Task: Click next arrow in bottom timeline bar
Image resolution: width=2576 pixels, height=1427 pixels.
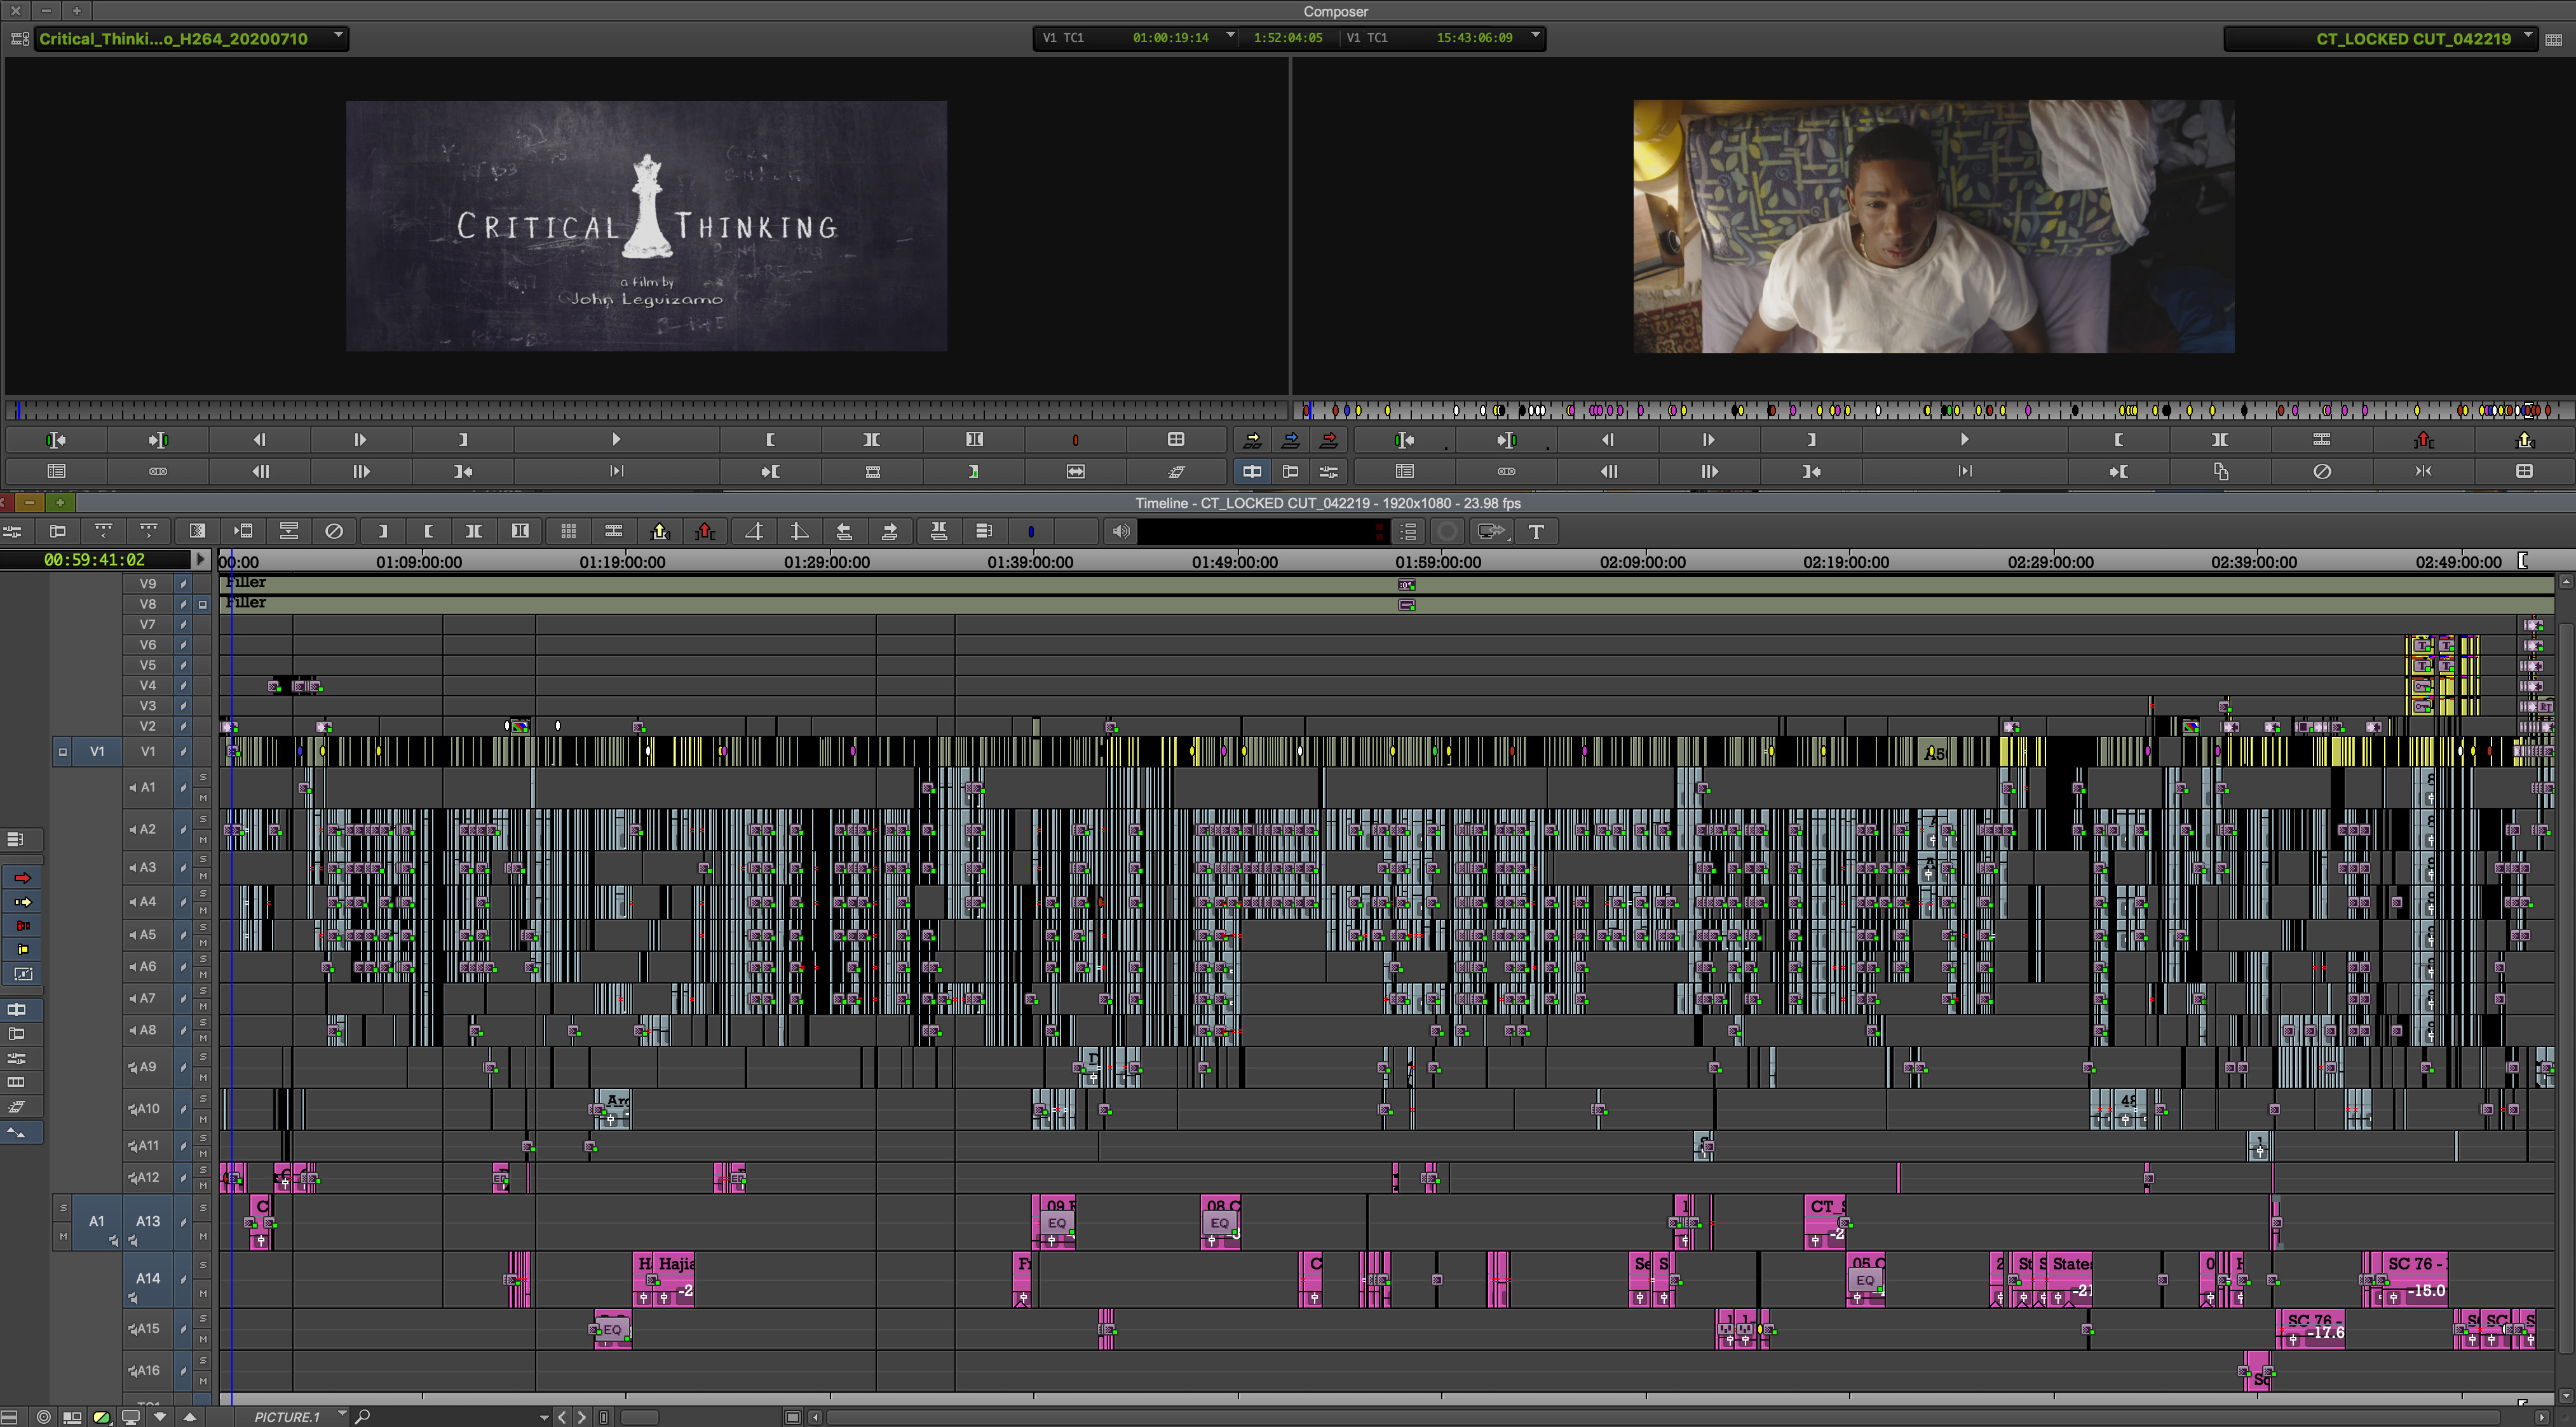Action: click(x=582, y=1417)
